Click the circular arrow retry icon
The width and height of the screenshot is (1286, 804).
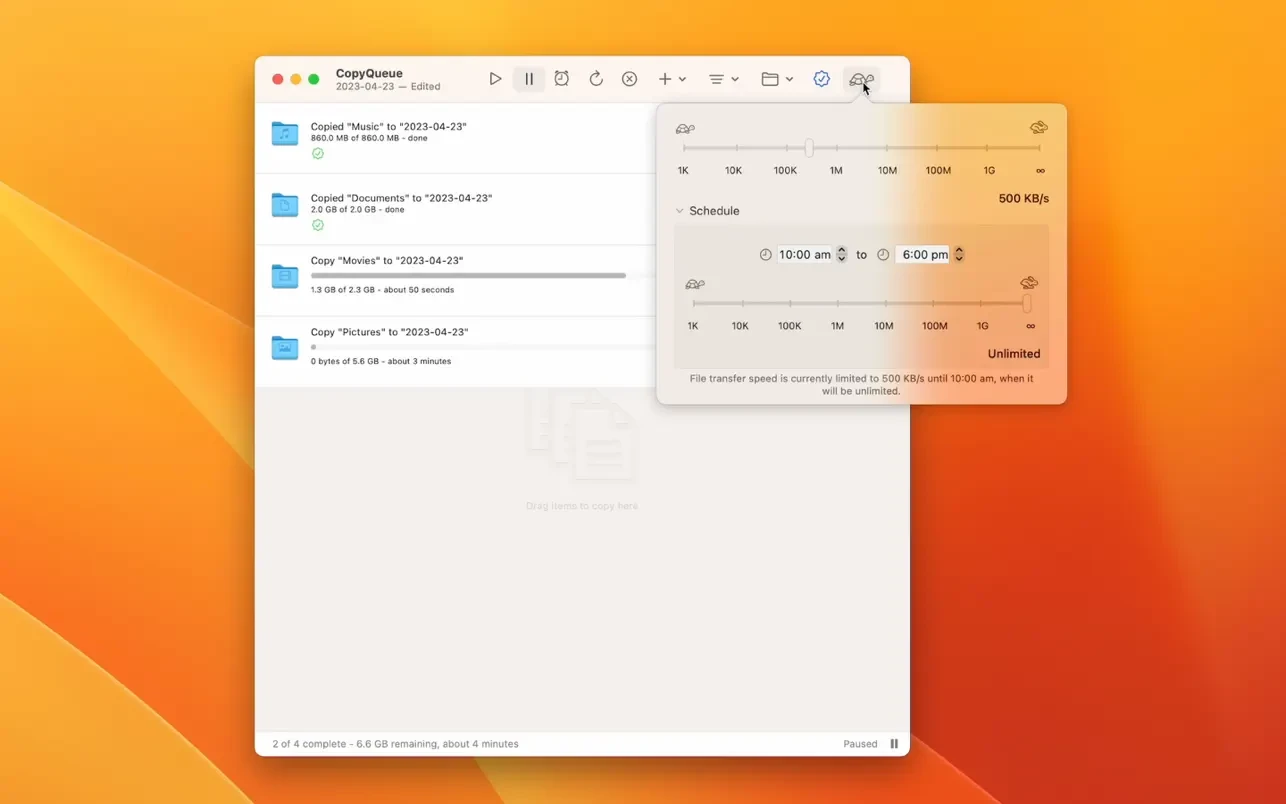pos(596,79)
